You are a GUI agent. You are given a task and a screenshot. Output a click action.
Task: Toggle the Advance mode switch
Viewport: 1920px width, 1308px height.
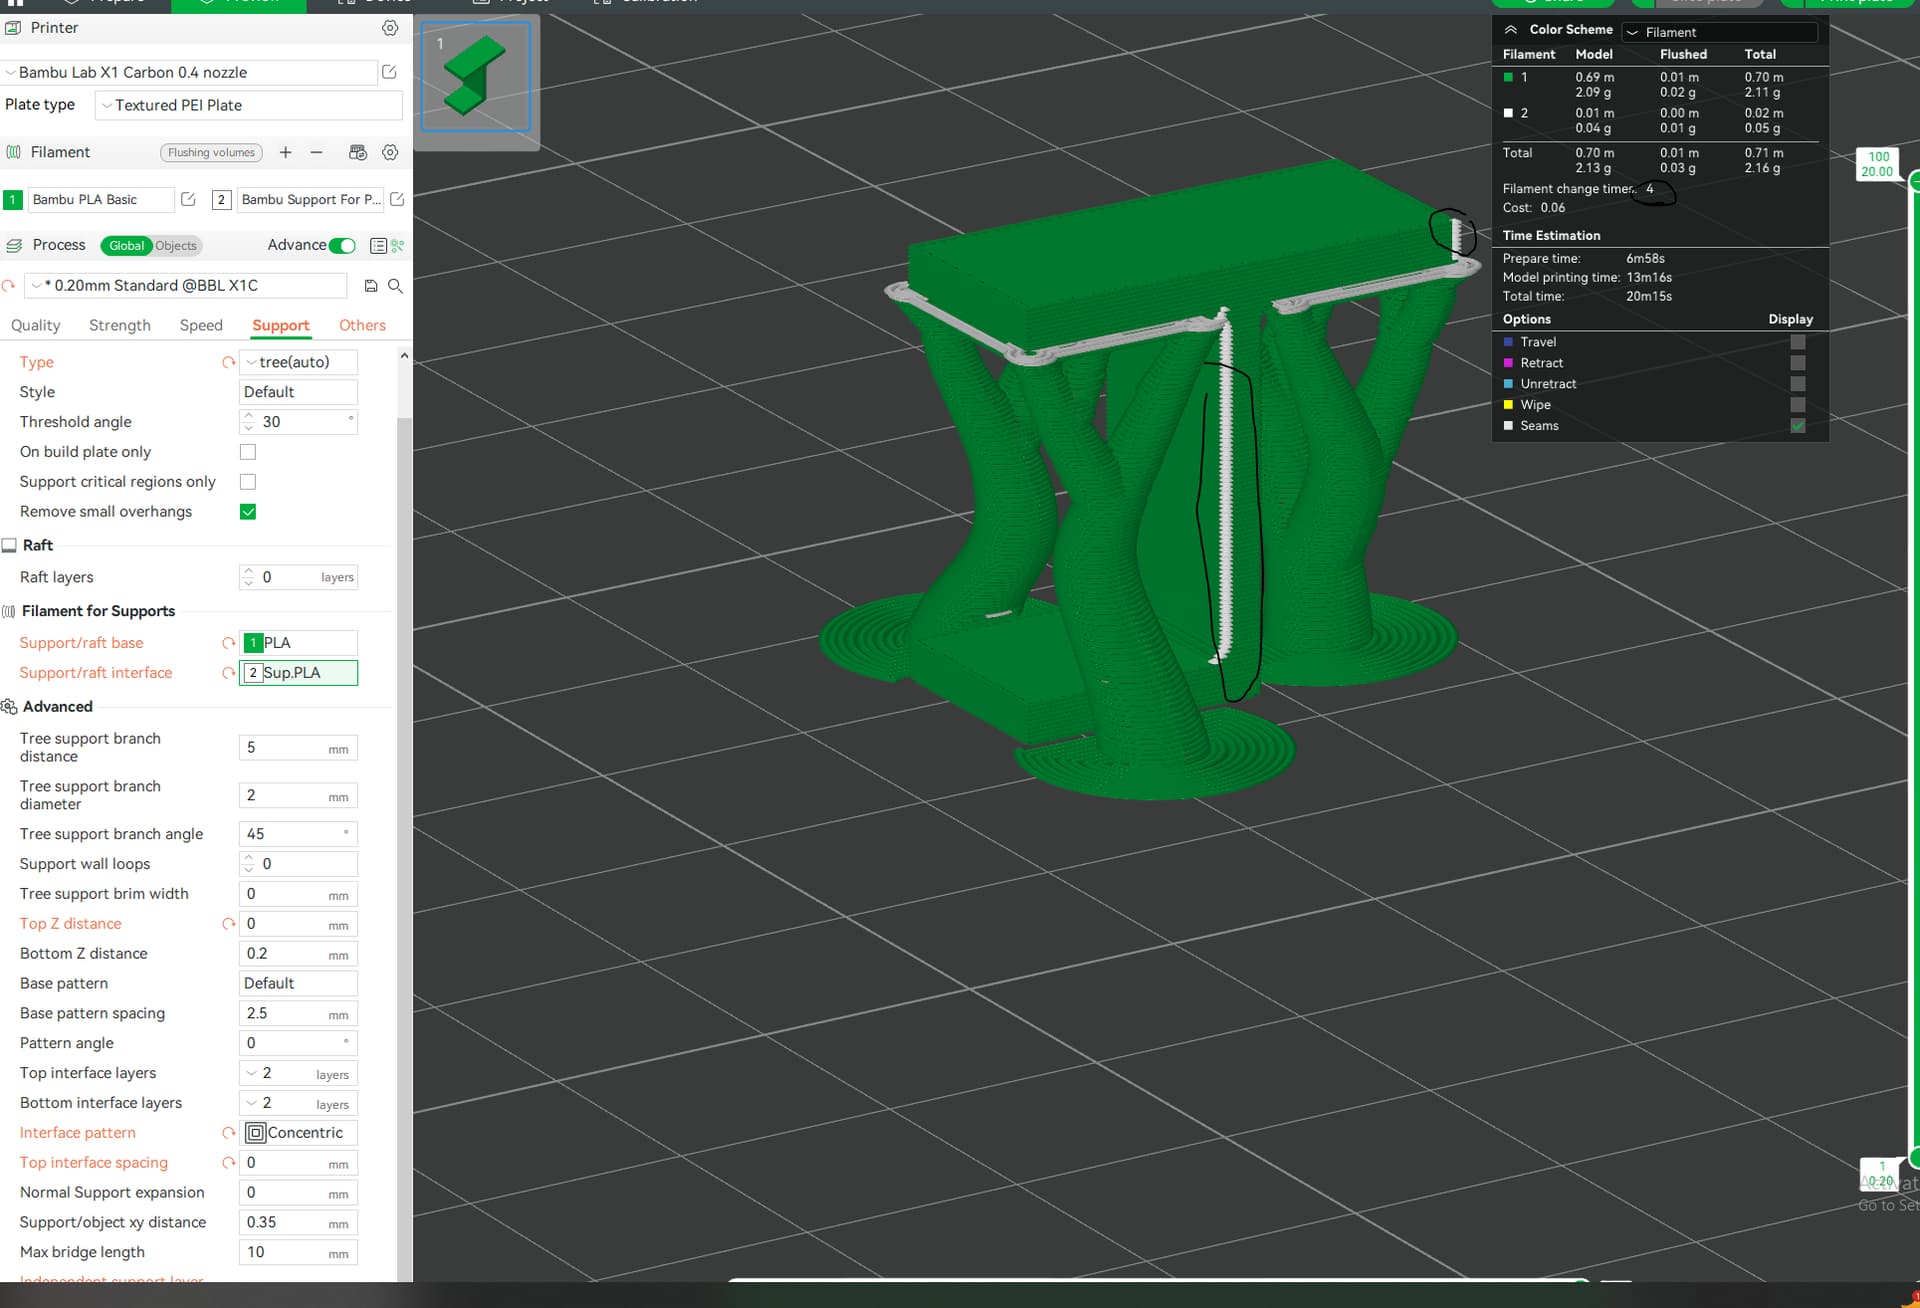click(x=342, y=245)
